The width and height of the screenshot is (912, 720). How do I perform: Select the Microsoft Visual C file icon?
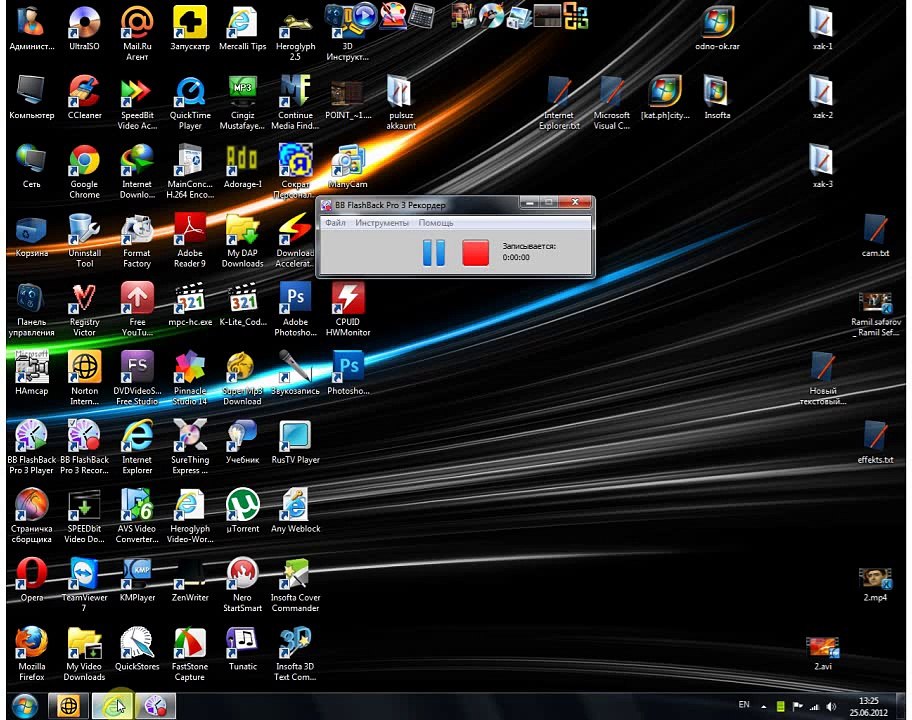611,103
